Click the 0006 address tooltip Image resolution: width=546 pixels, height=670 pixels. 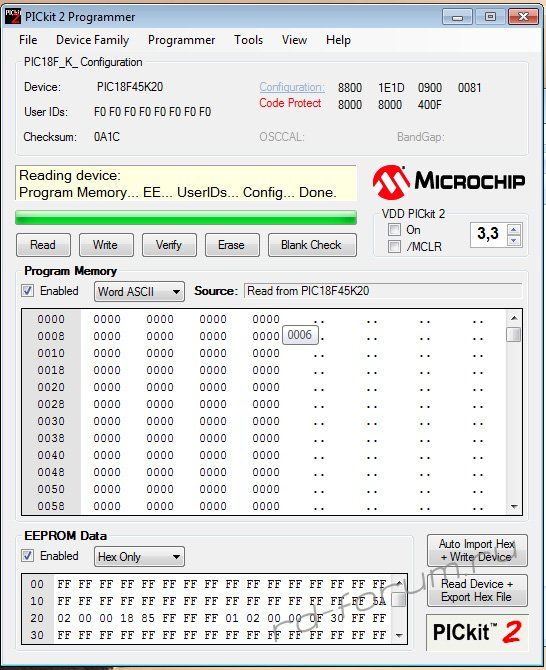[300, 335]
